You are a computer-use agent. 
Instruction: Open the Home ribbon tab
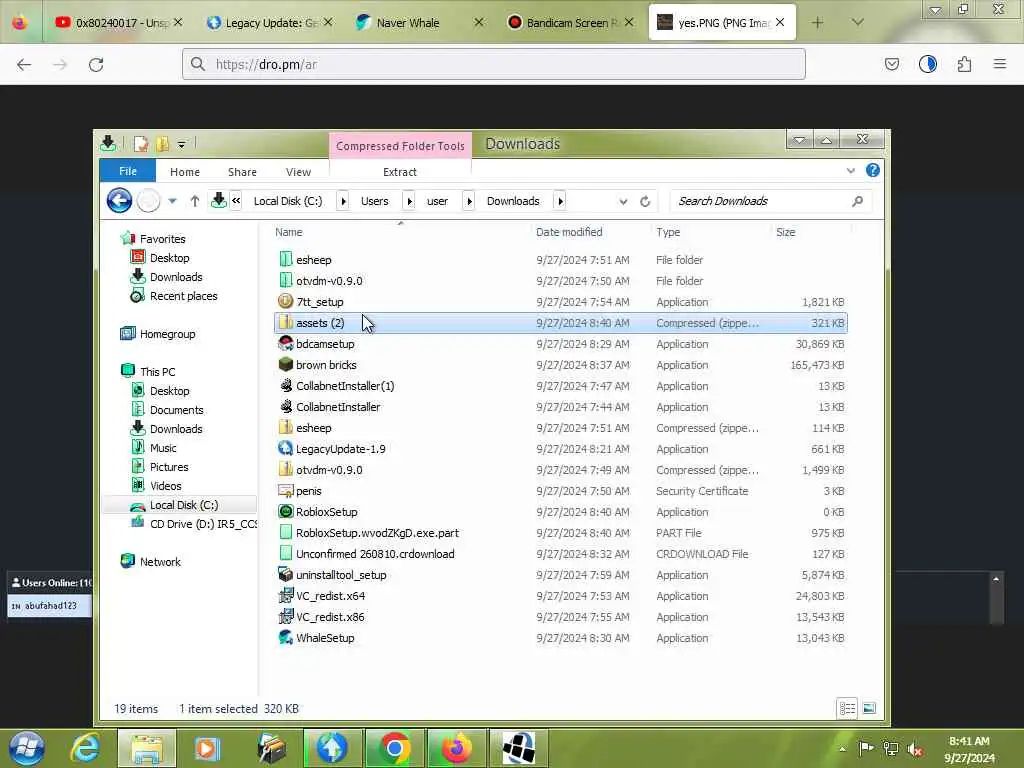[x=185, y=172]
